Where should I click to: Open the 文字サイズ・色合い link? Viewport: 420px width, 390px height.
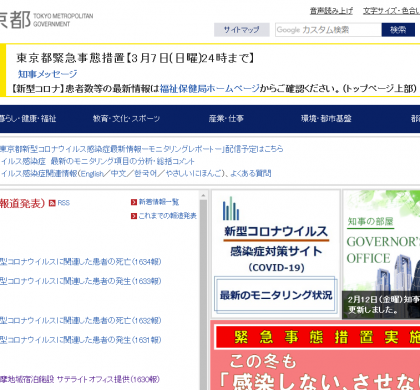(391, 11)
